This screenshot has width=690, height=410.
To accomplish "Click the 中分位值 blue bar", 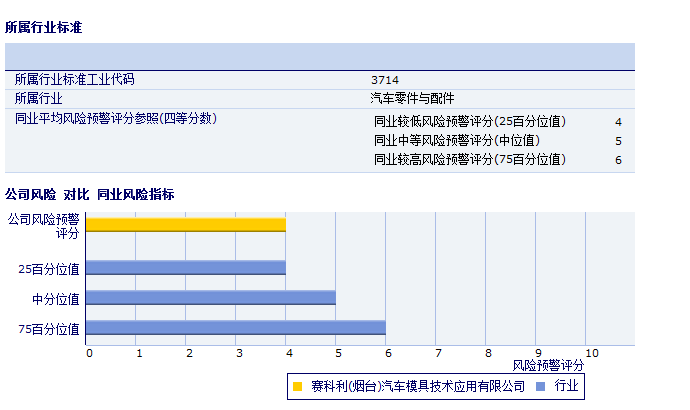I will point(211,297).
